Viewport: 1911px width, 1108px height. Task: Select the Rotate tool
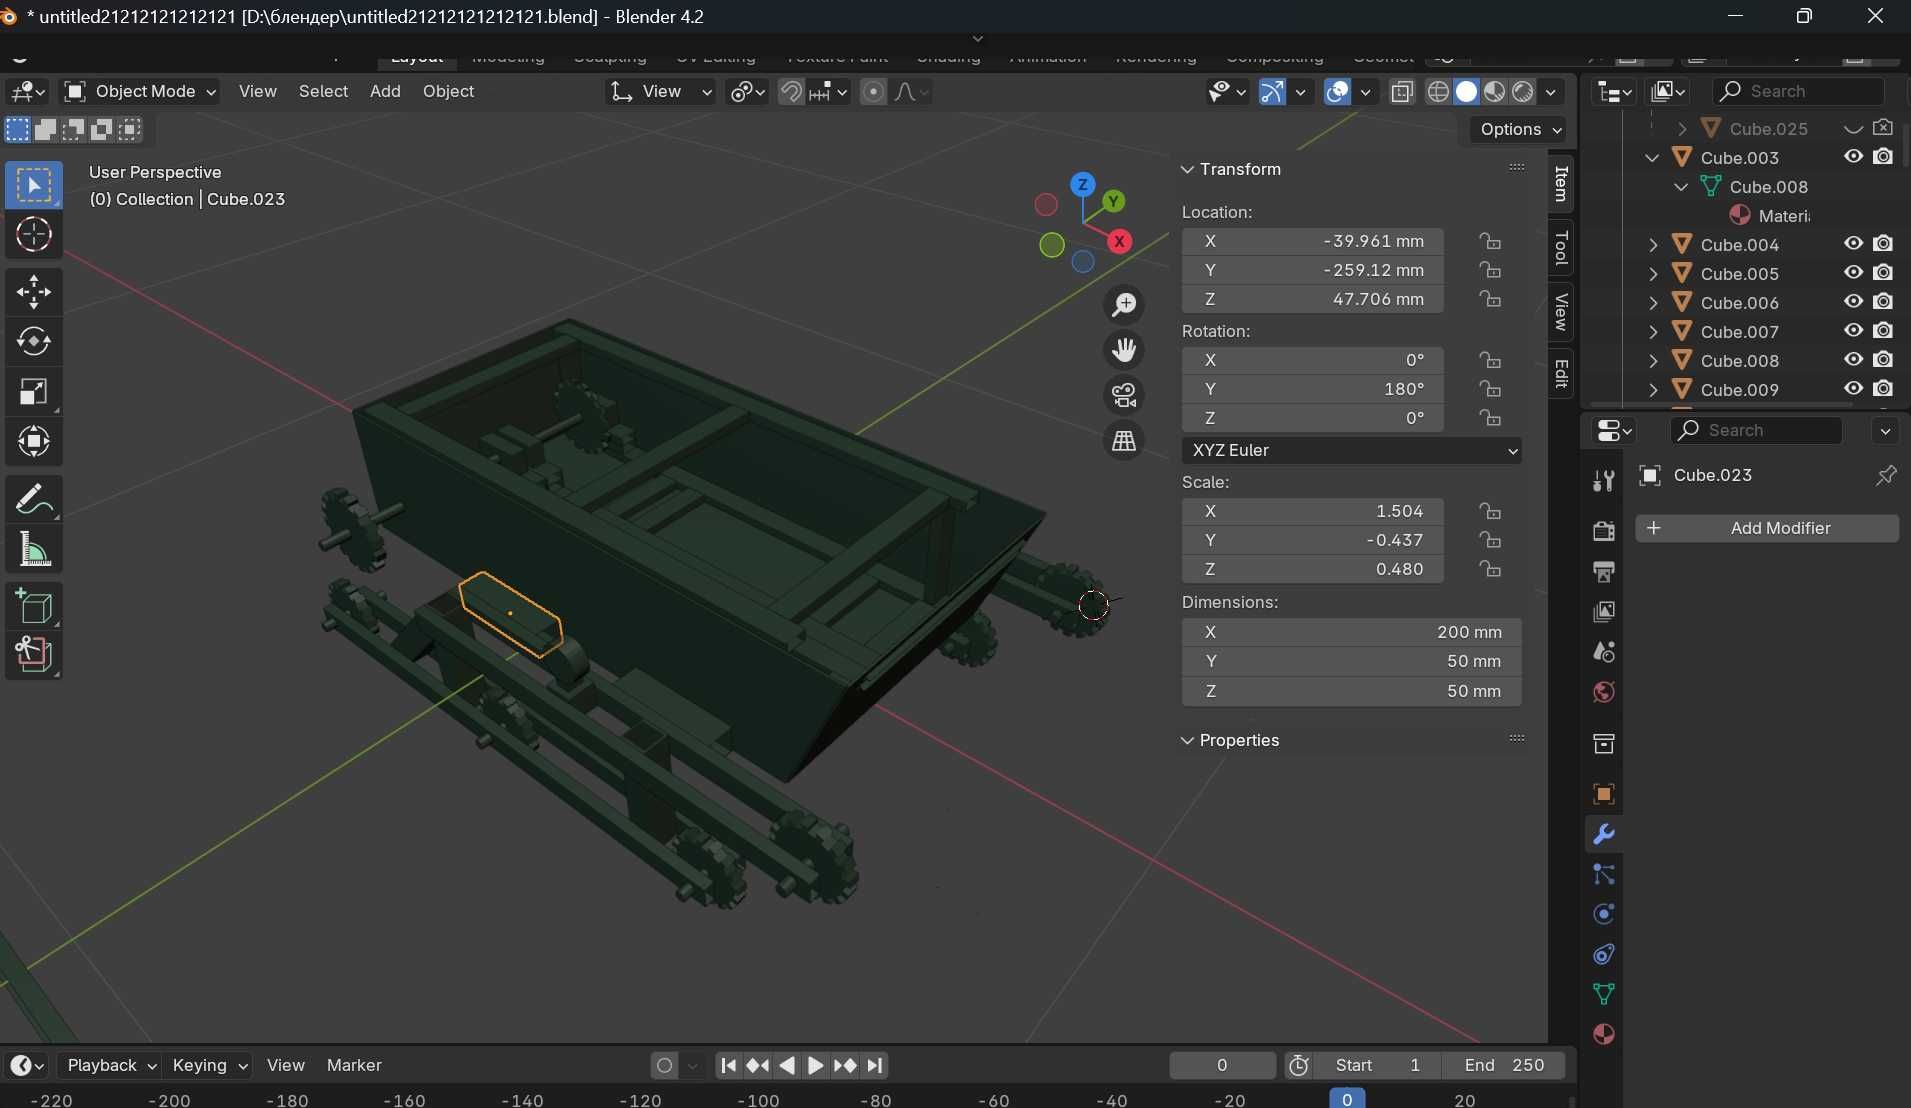click(34, 342)
